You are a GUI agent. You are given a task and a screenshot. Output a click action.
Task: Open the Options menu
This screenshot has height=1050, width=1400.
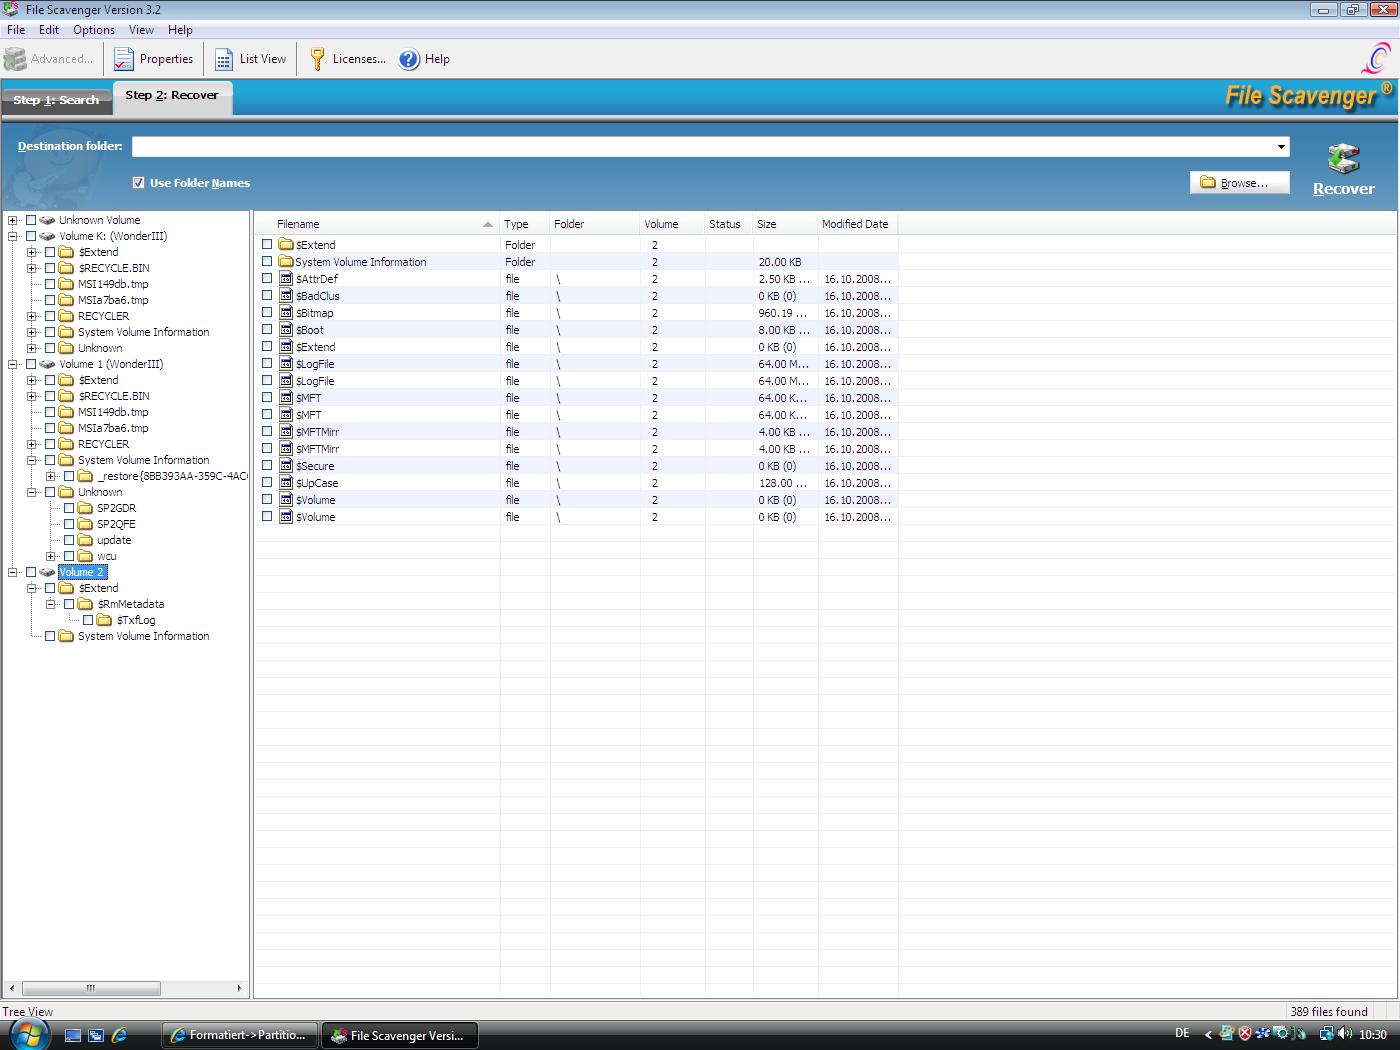pos(94,30)
